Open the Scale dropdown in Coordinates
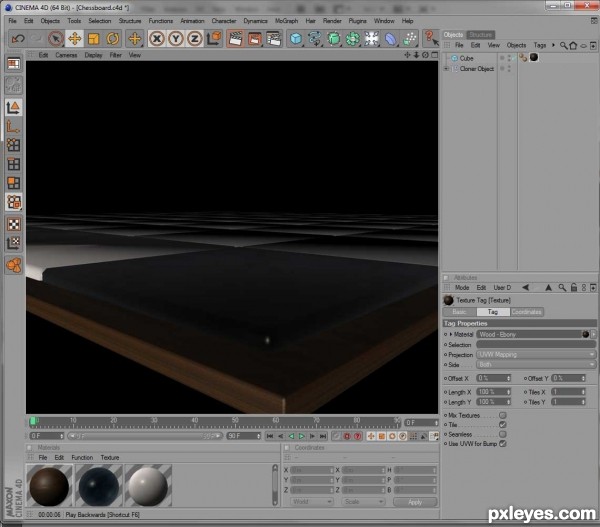 pyautogui.click(x=363, y=502)
